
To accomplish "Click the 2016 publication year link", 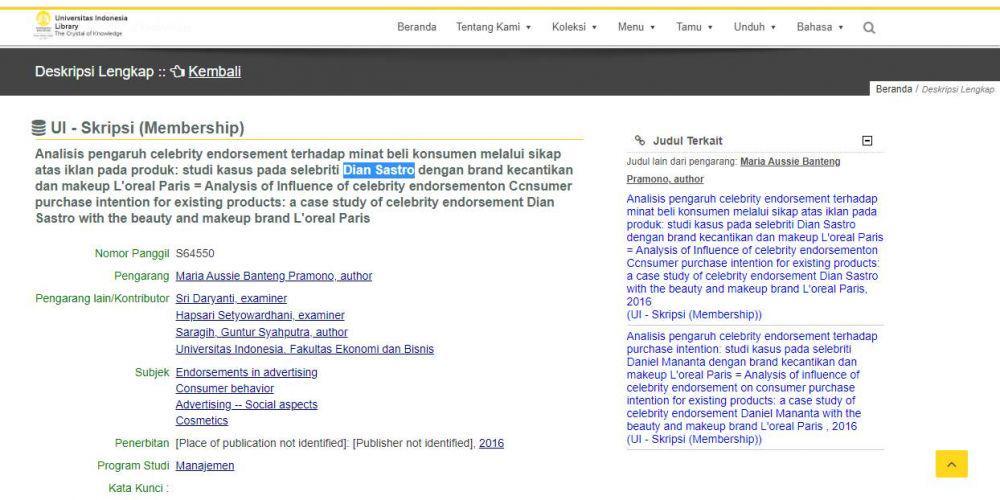I will point(491,443).
